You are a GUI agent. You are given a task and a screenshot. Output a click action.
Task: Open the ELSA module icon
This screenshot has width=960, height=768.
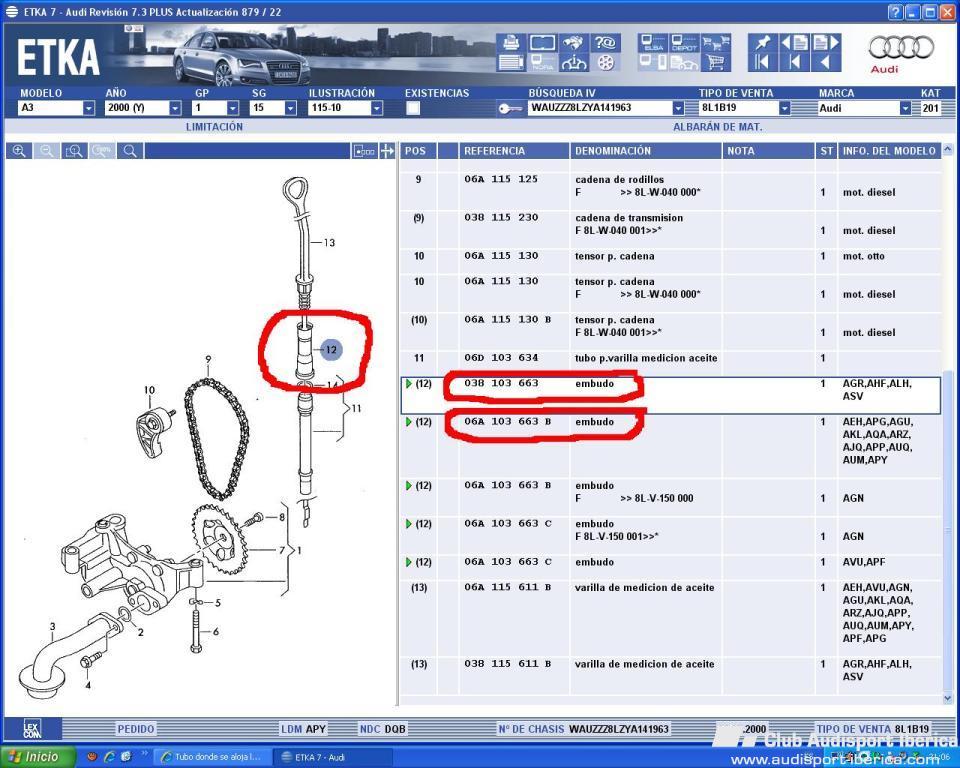click(653, 43)
